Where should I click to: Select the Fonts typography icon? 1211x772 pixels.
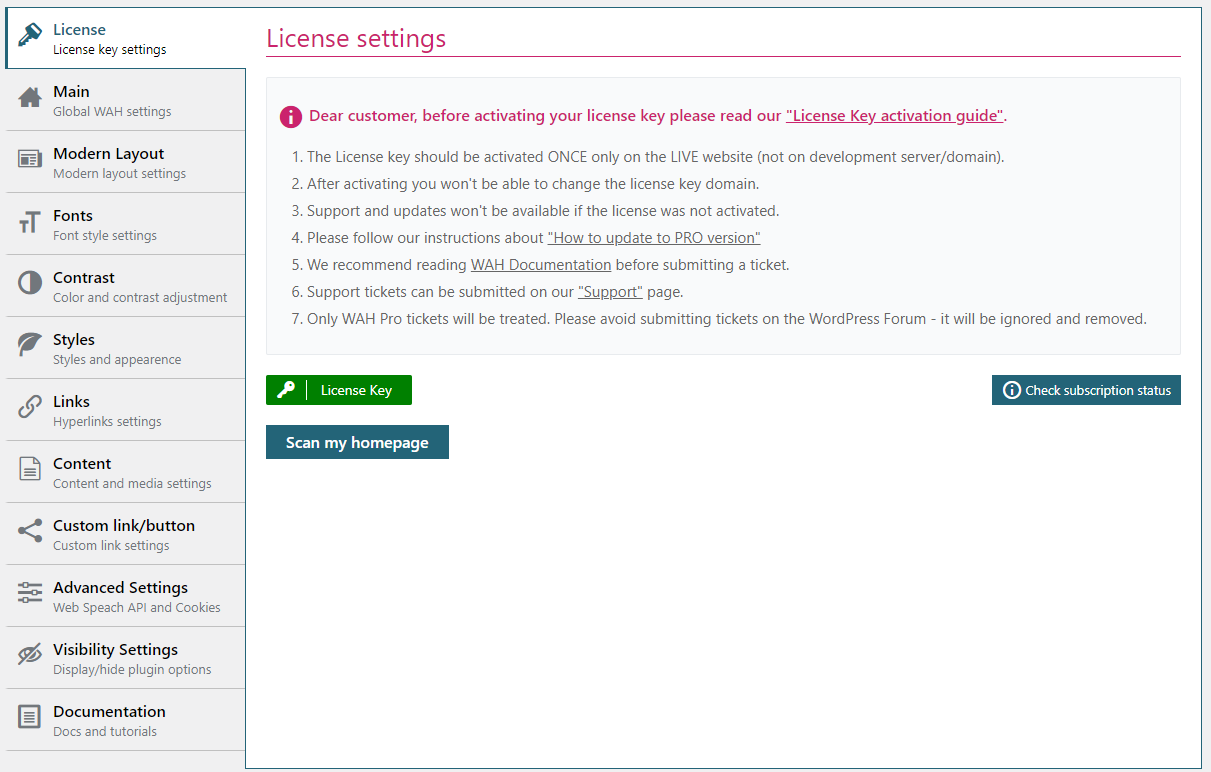[x=30, y=224]
